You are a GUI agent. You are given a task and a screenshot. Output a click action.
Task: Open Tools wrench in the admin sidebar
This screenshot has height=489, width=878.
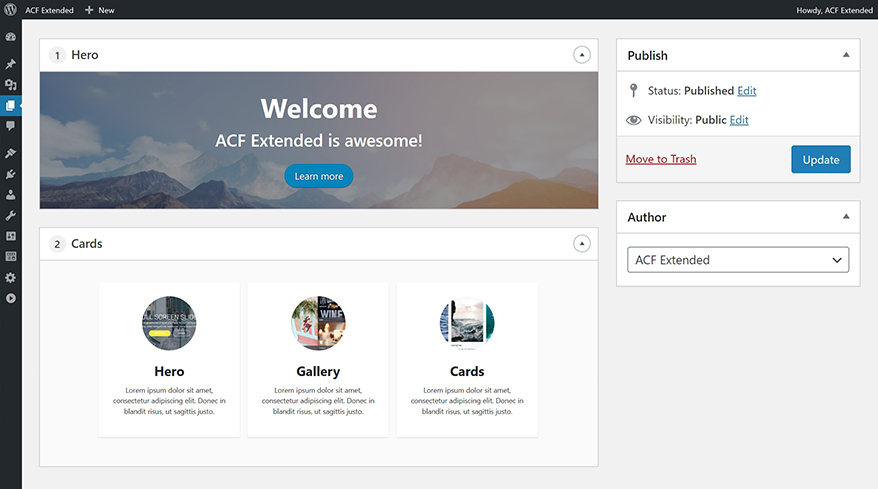pos(10,215)
